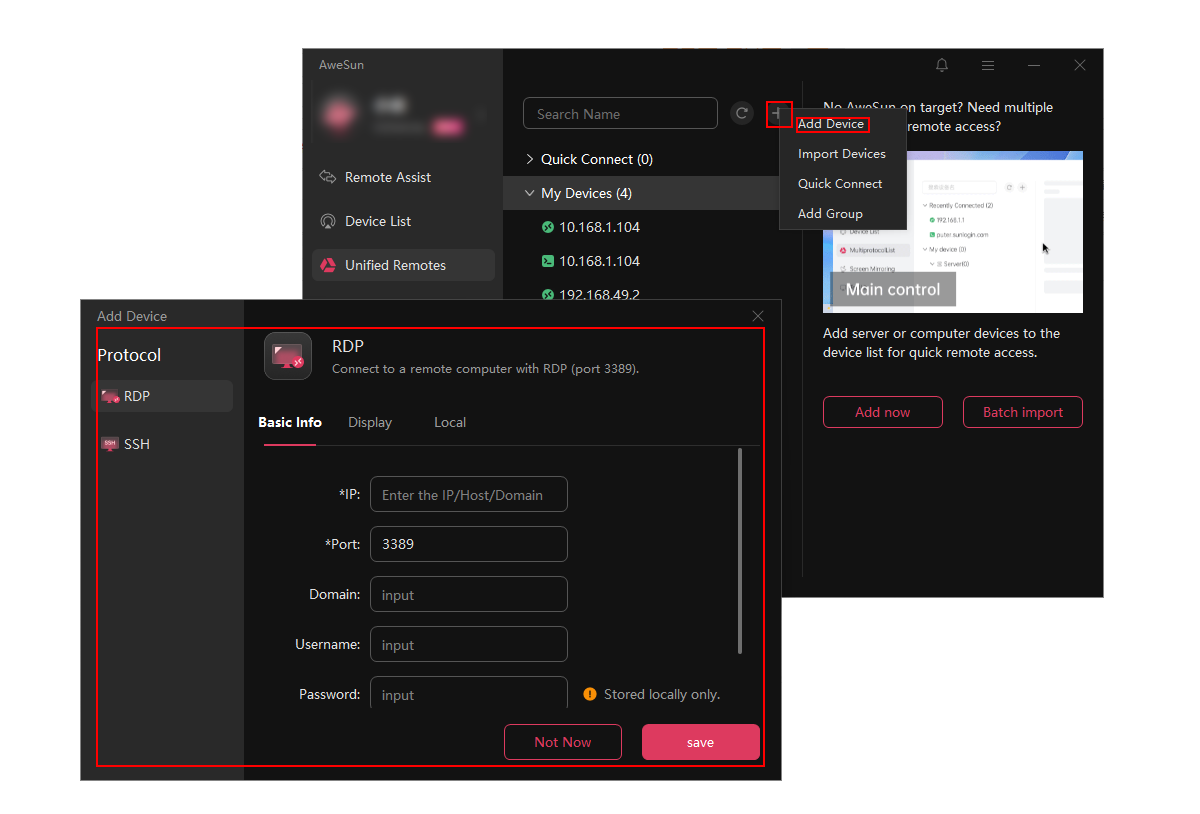Click the 'Stored locally only.' text
The width and height of the screenshot is (1200, 814).
coord(662,694)
